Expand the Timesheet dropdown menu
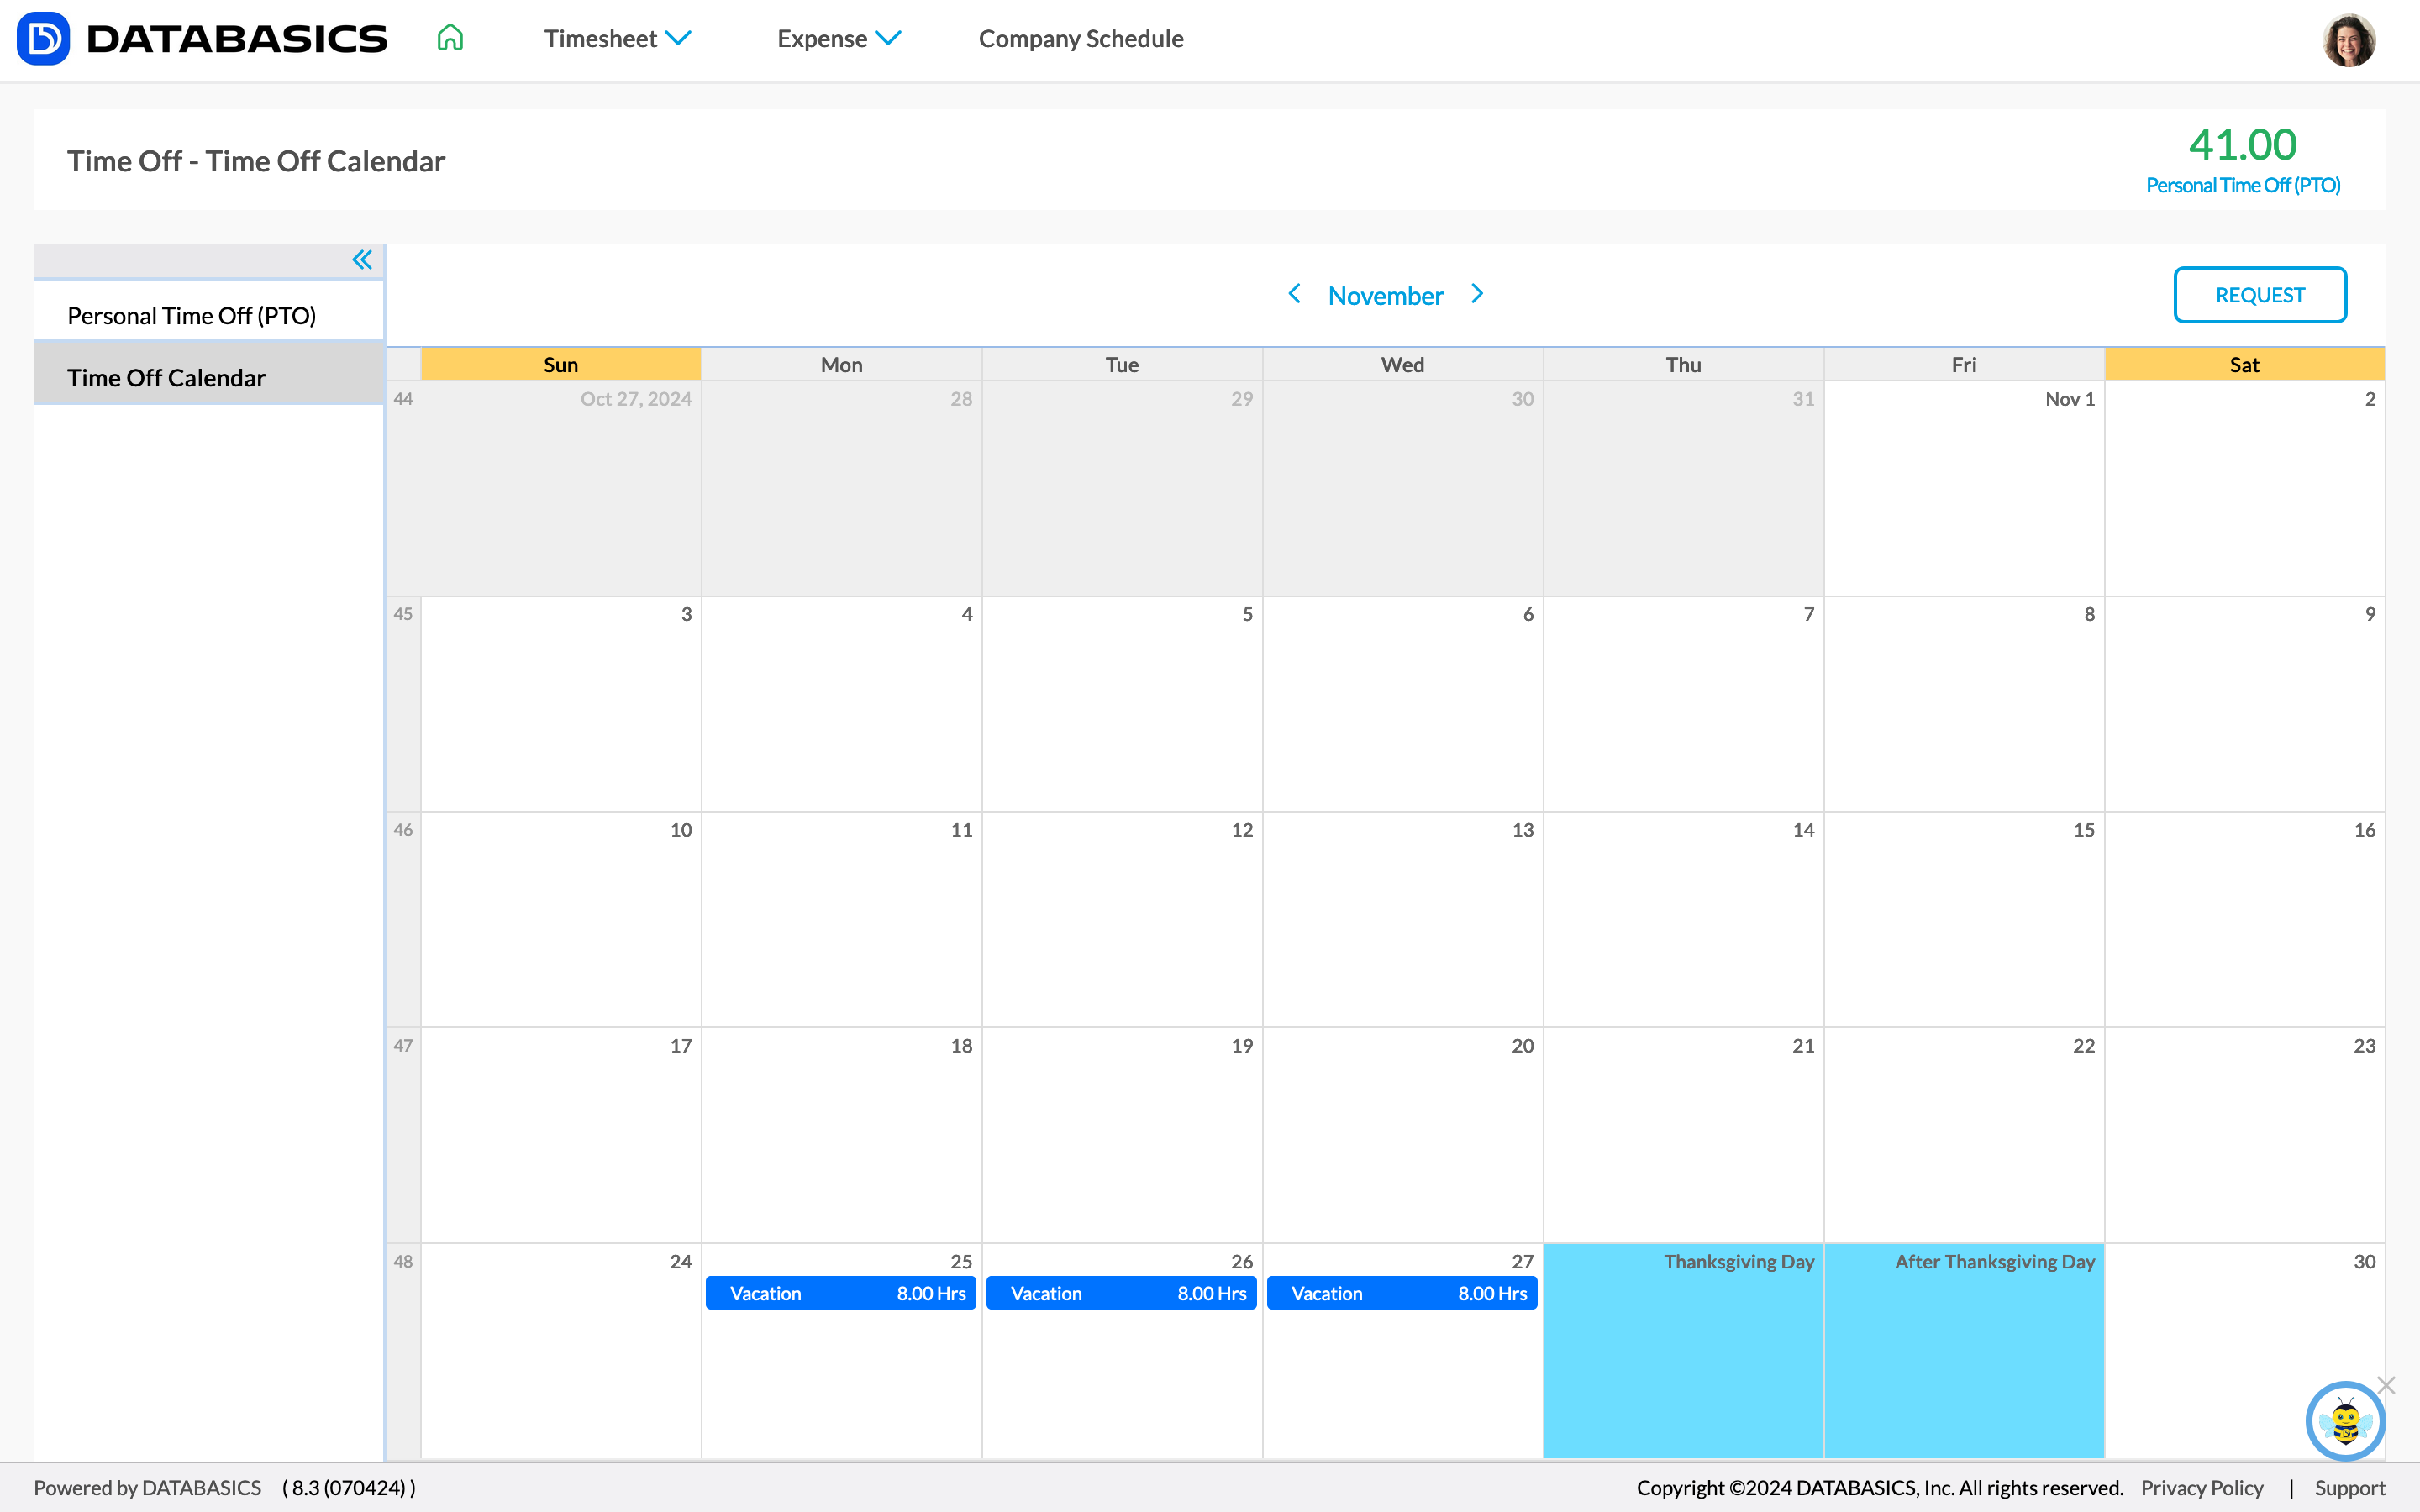Image resolution: width=2420 pixels, height=1512 pixels. pyautogui.click(x=617, y=39)
